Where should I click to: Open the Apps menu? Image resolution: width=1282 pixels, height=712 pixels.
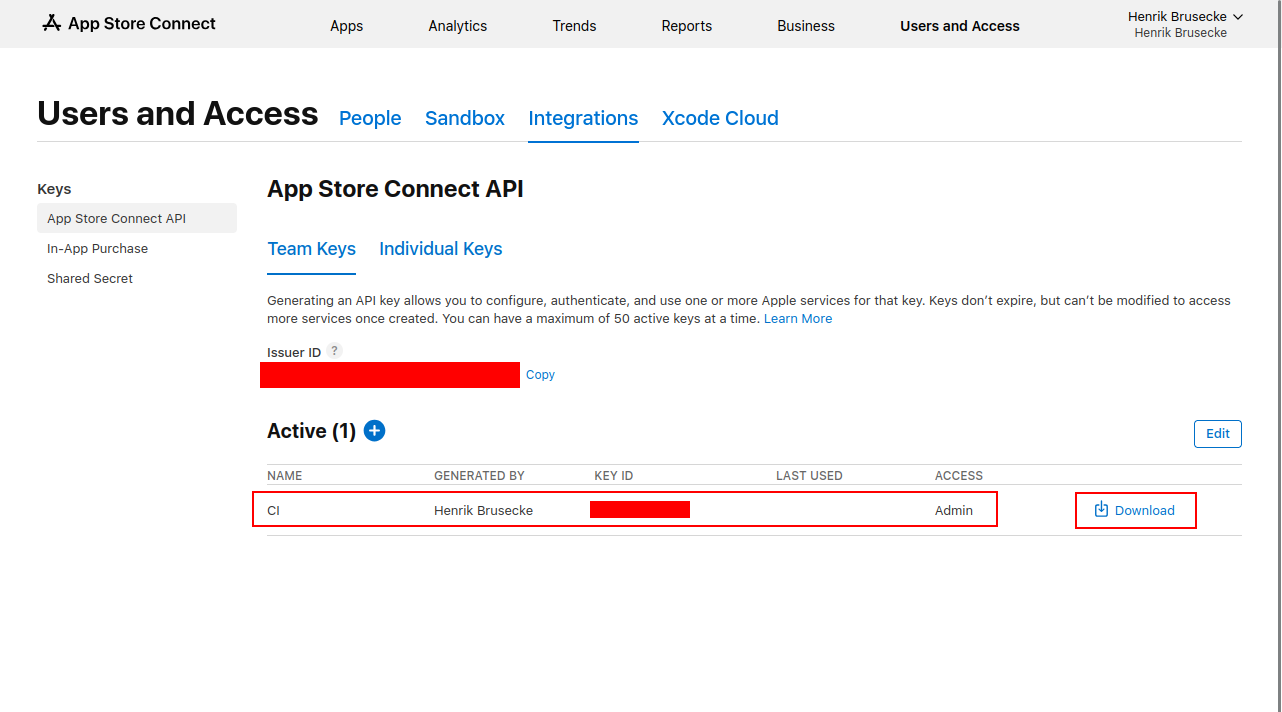pyautogui.click(x=346, y=26)
